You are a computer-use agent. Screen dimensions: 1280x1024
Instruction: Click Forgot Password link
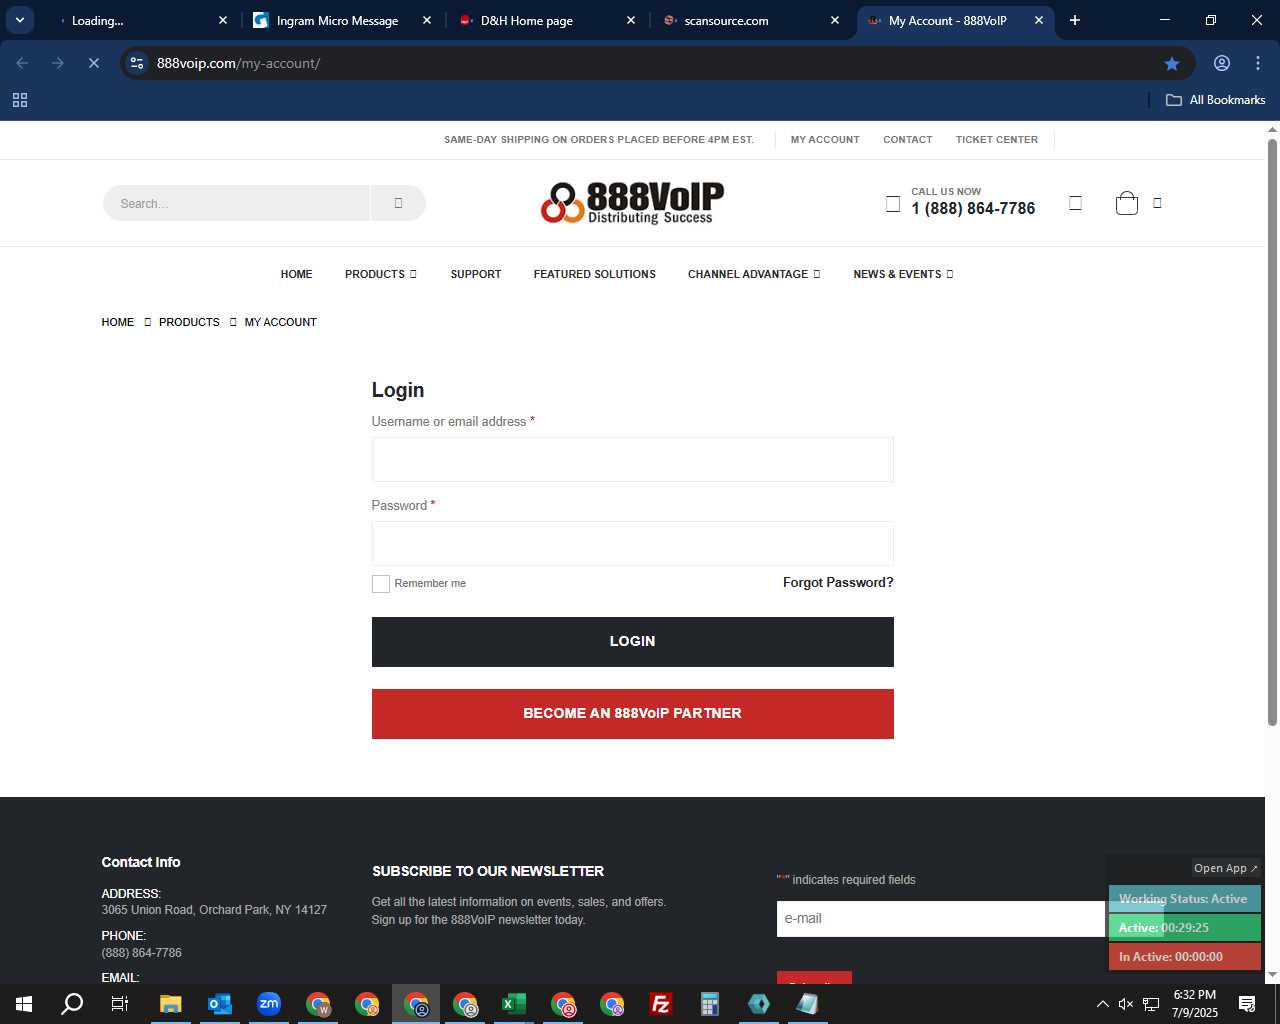[838, 583]
